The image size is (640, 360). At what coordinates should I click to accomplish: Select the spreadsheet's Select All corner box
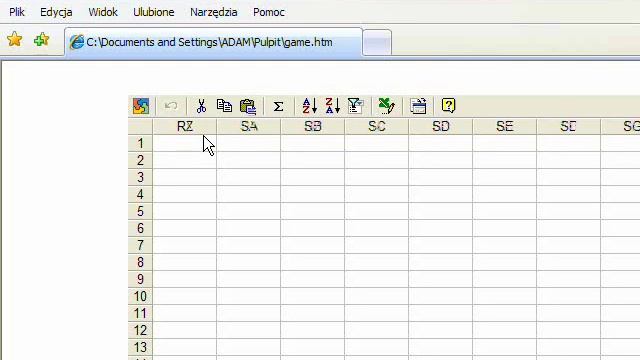(x=140, y=127)
